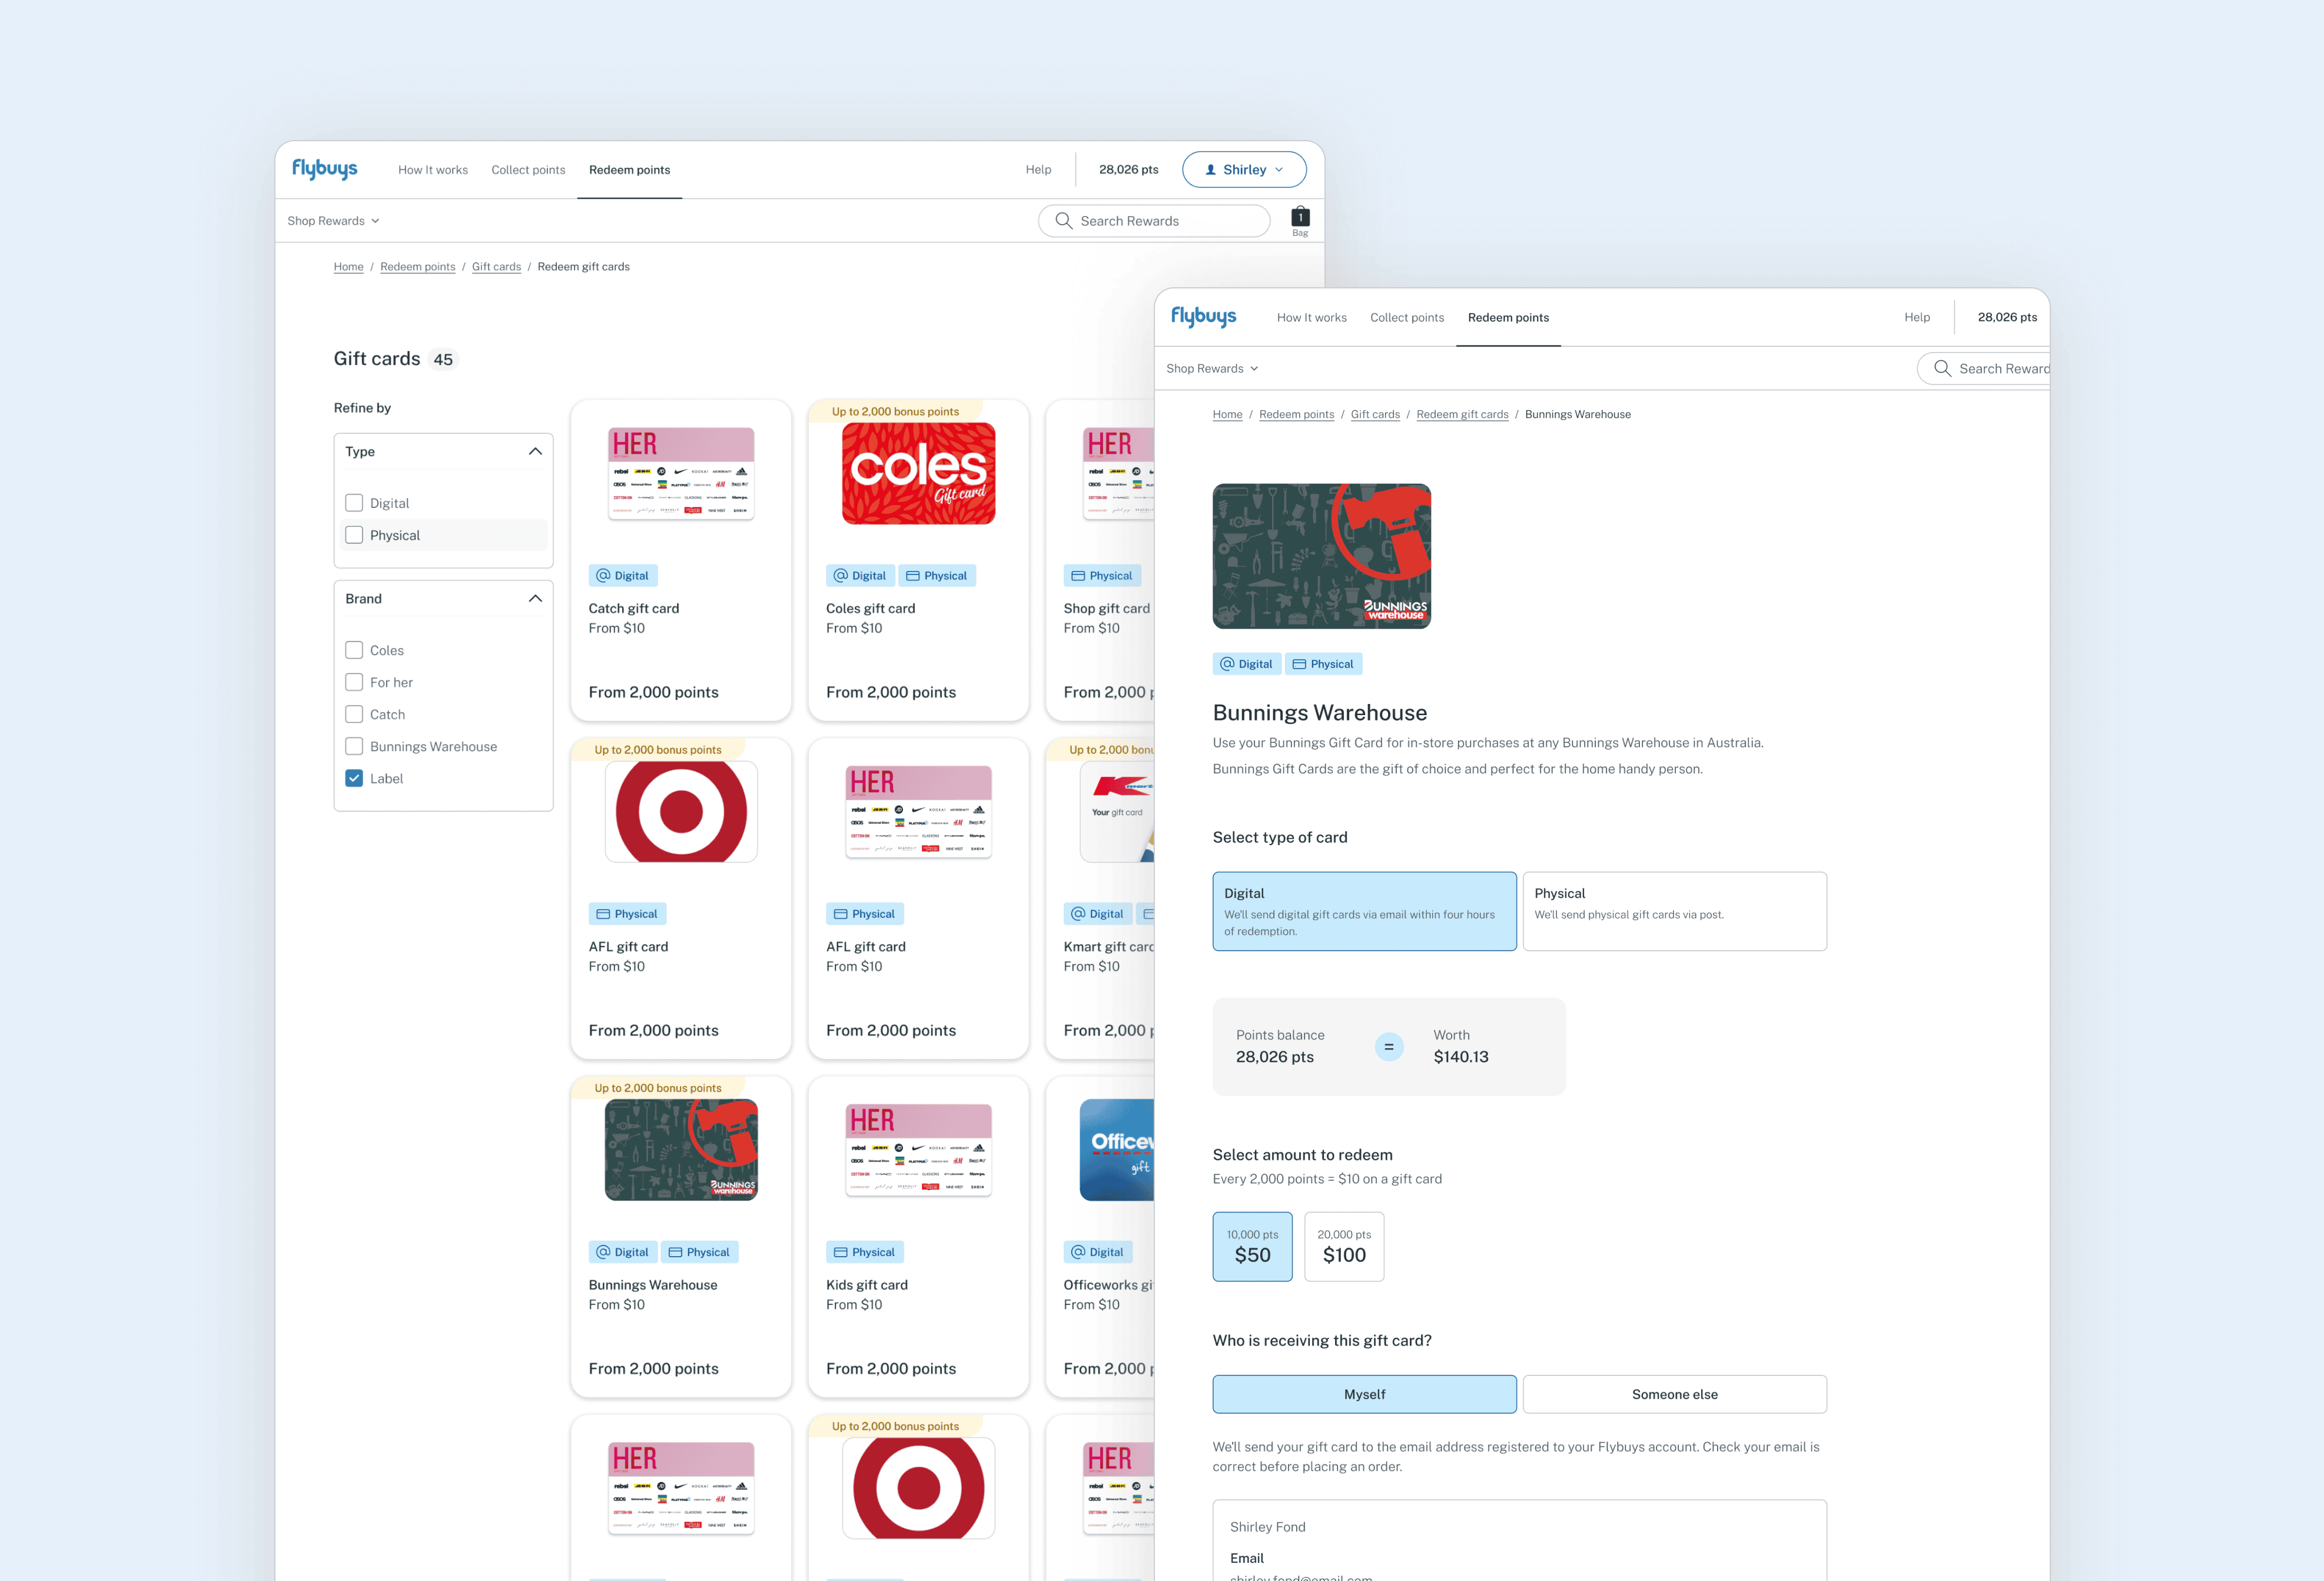Viewport: 2324px width, 1581px height.
Task: Collapse the Brand filter section
Action: (x=535, y=599)
